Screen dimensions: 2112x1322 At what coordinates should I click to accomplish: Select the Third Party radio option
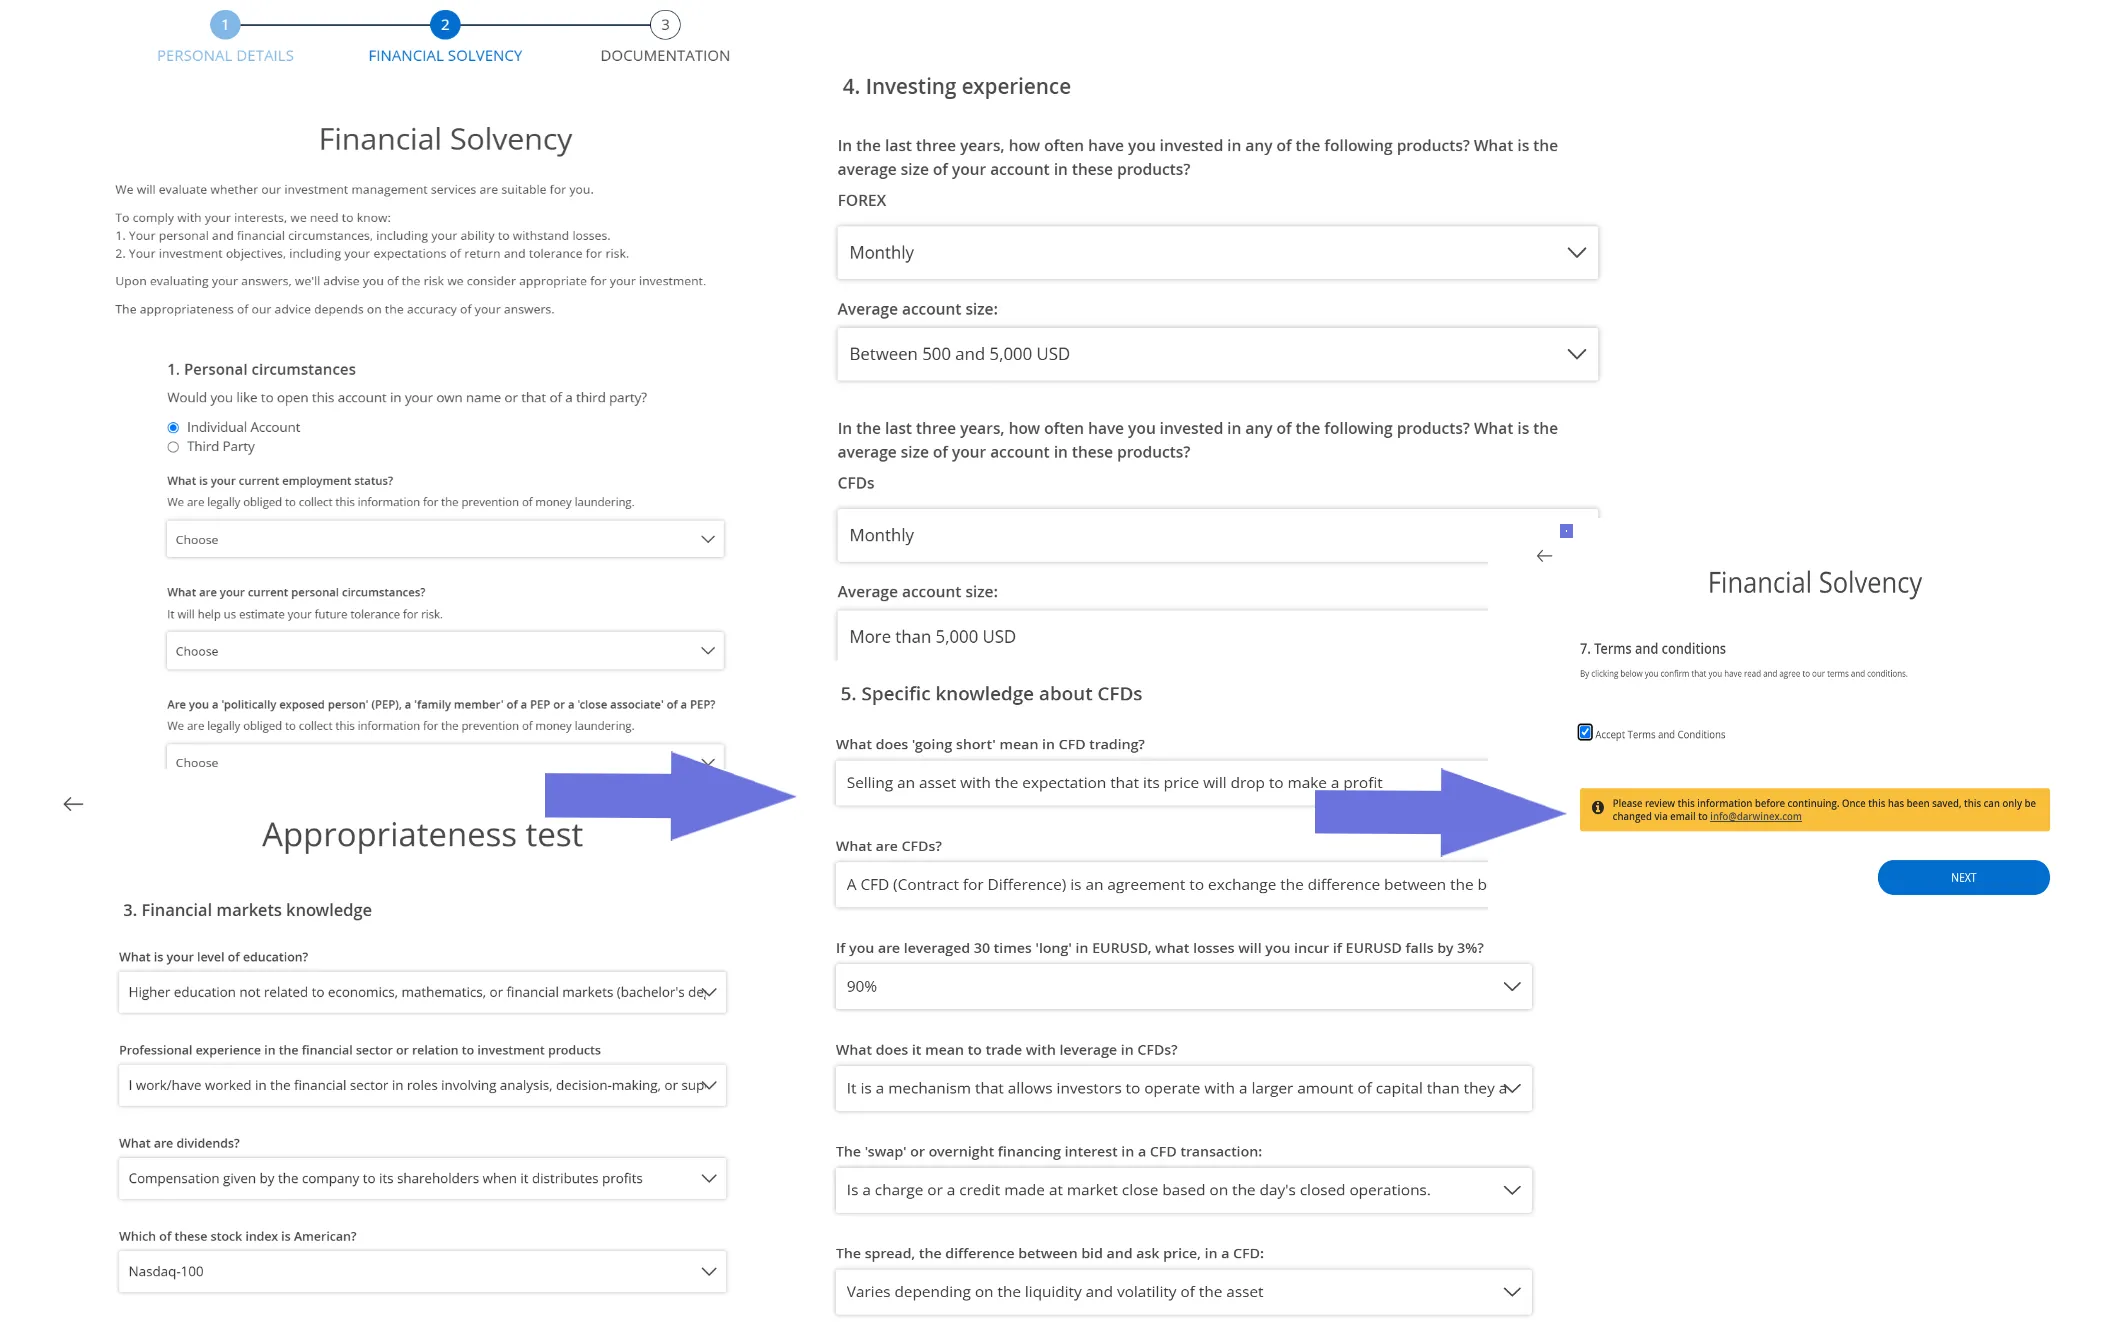point(173,447)
